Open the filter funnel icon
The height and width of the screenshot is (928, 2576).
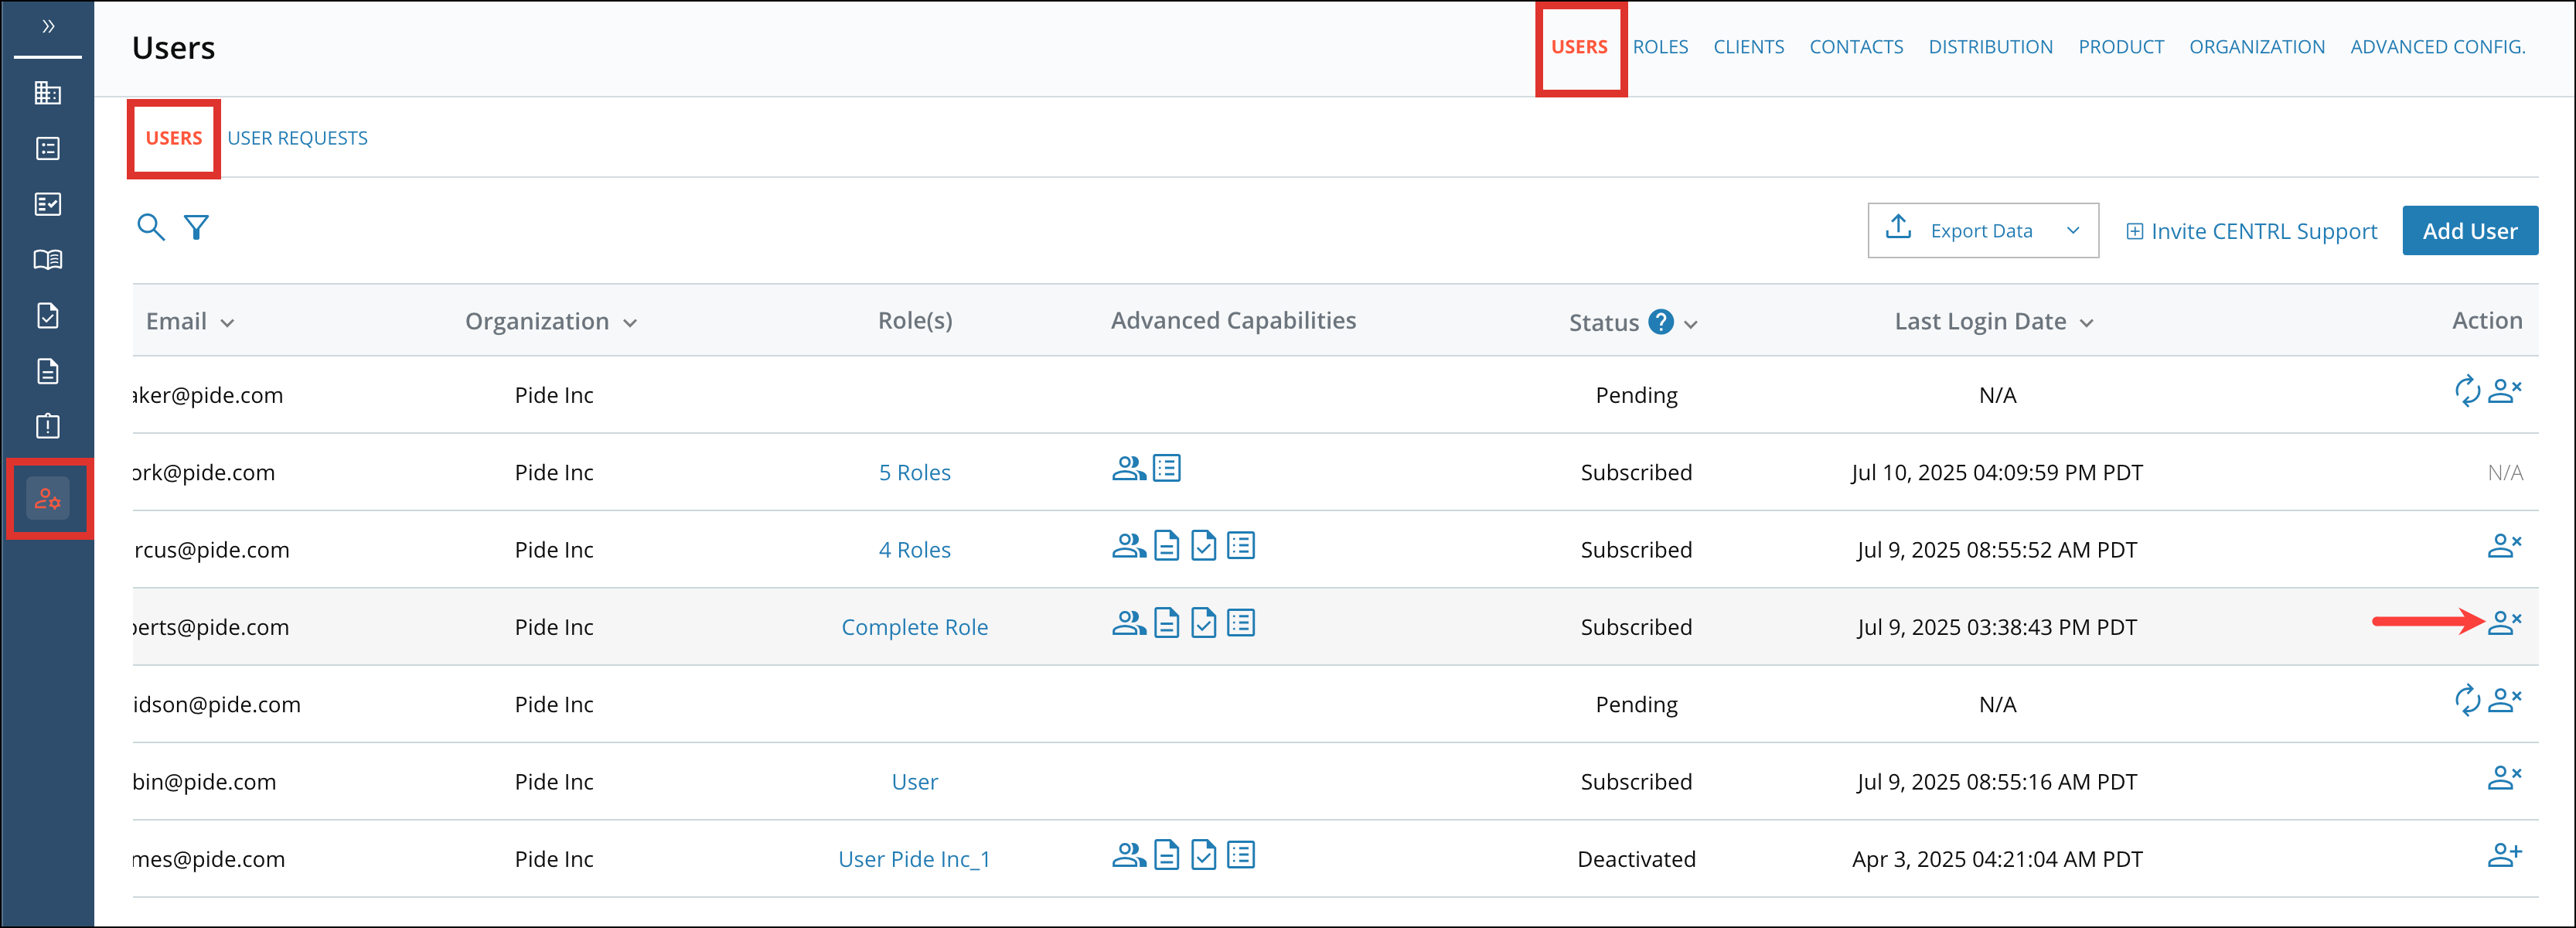tap(196, 227)
